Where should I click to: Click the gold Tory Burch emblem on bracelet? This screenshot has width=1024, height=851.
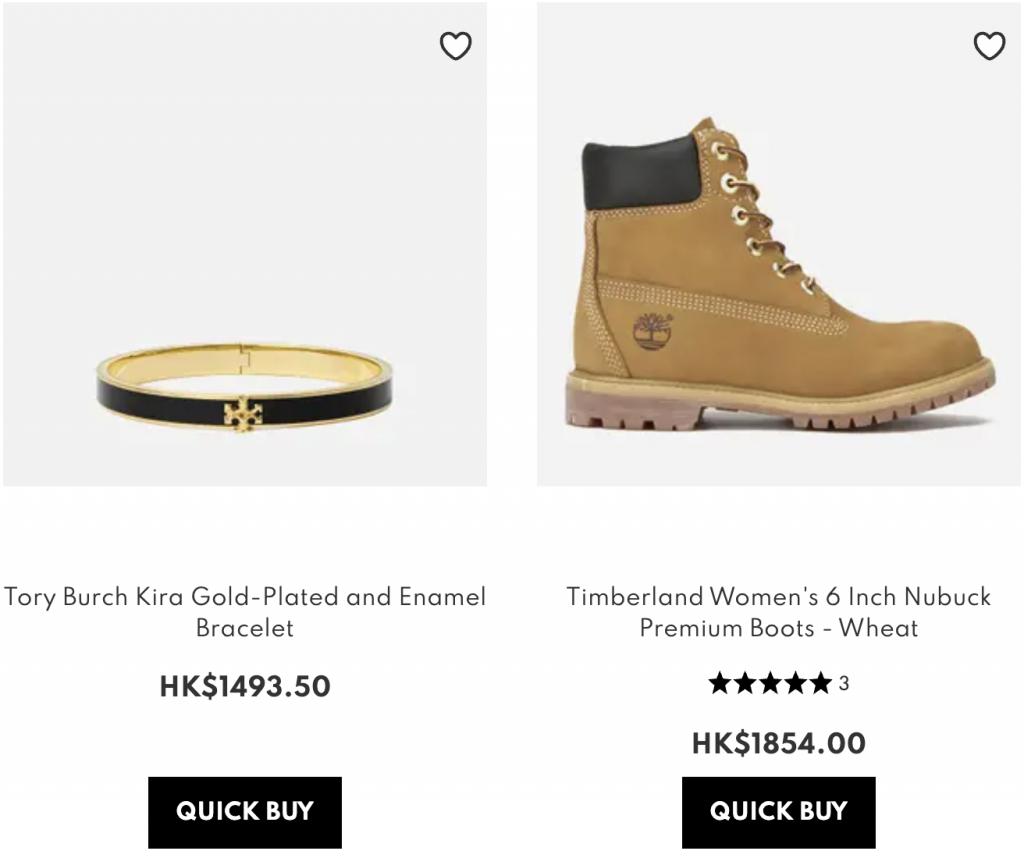[x=242, y=413]
